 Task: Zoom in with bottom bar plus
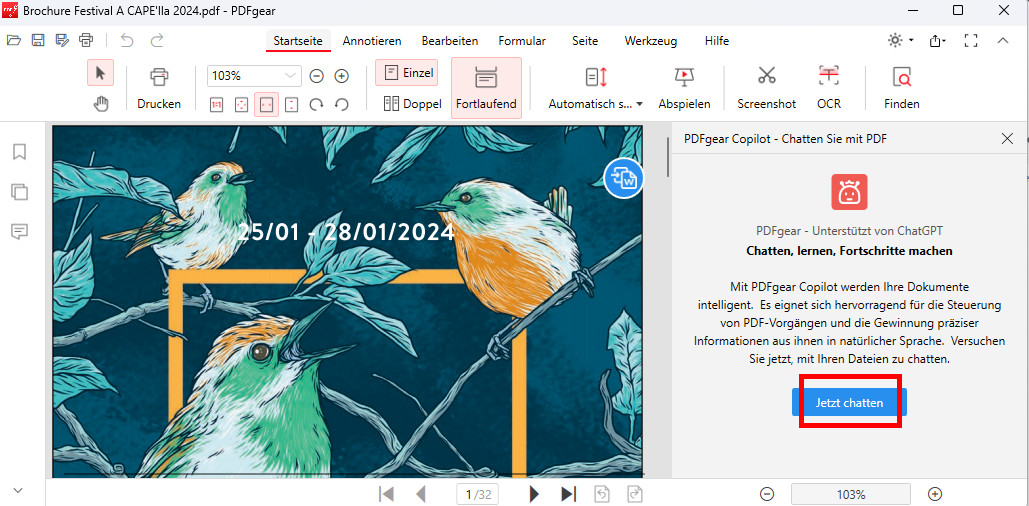[x=936, y=494]
